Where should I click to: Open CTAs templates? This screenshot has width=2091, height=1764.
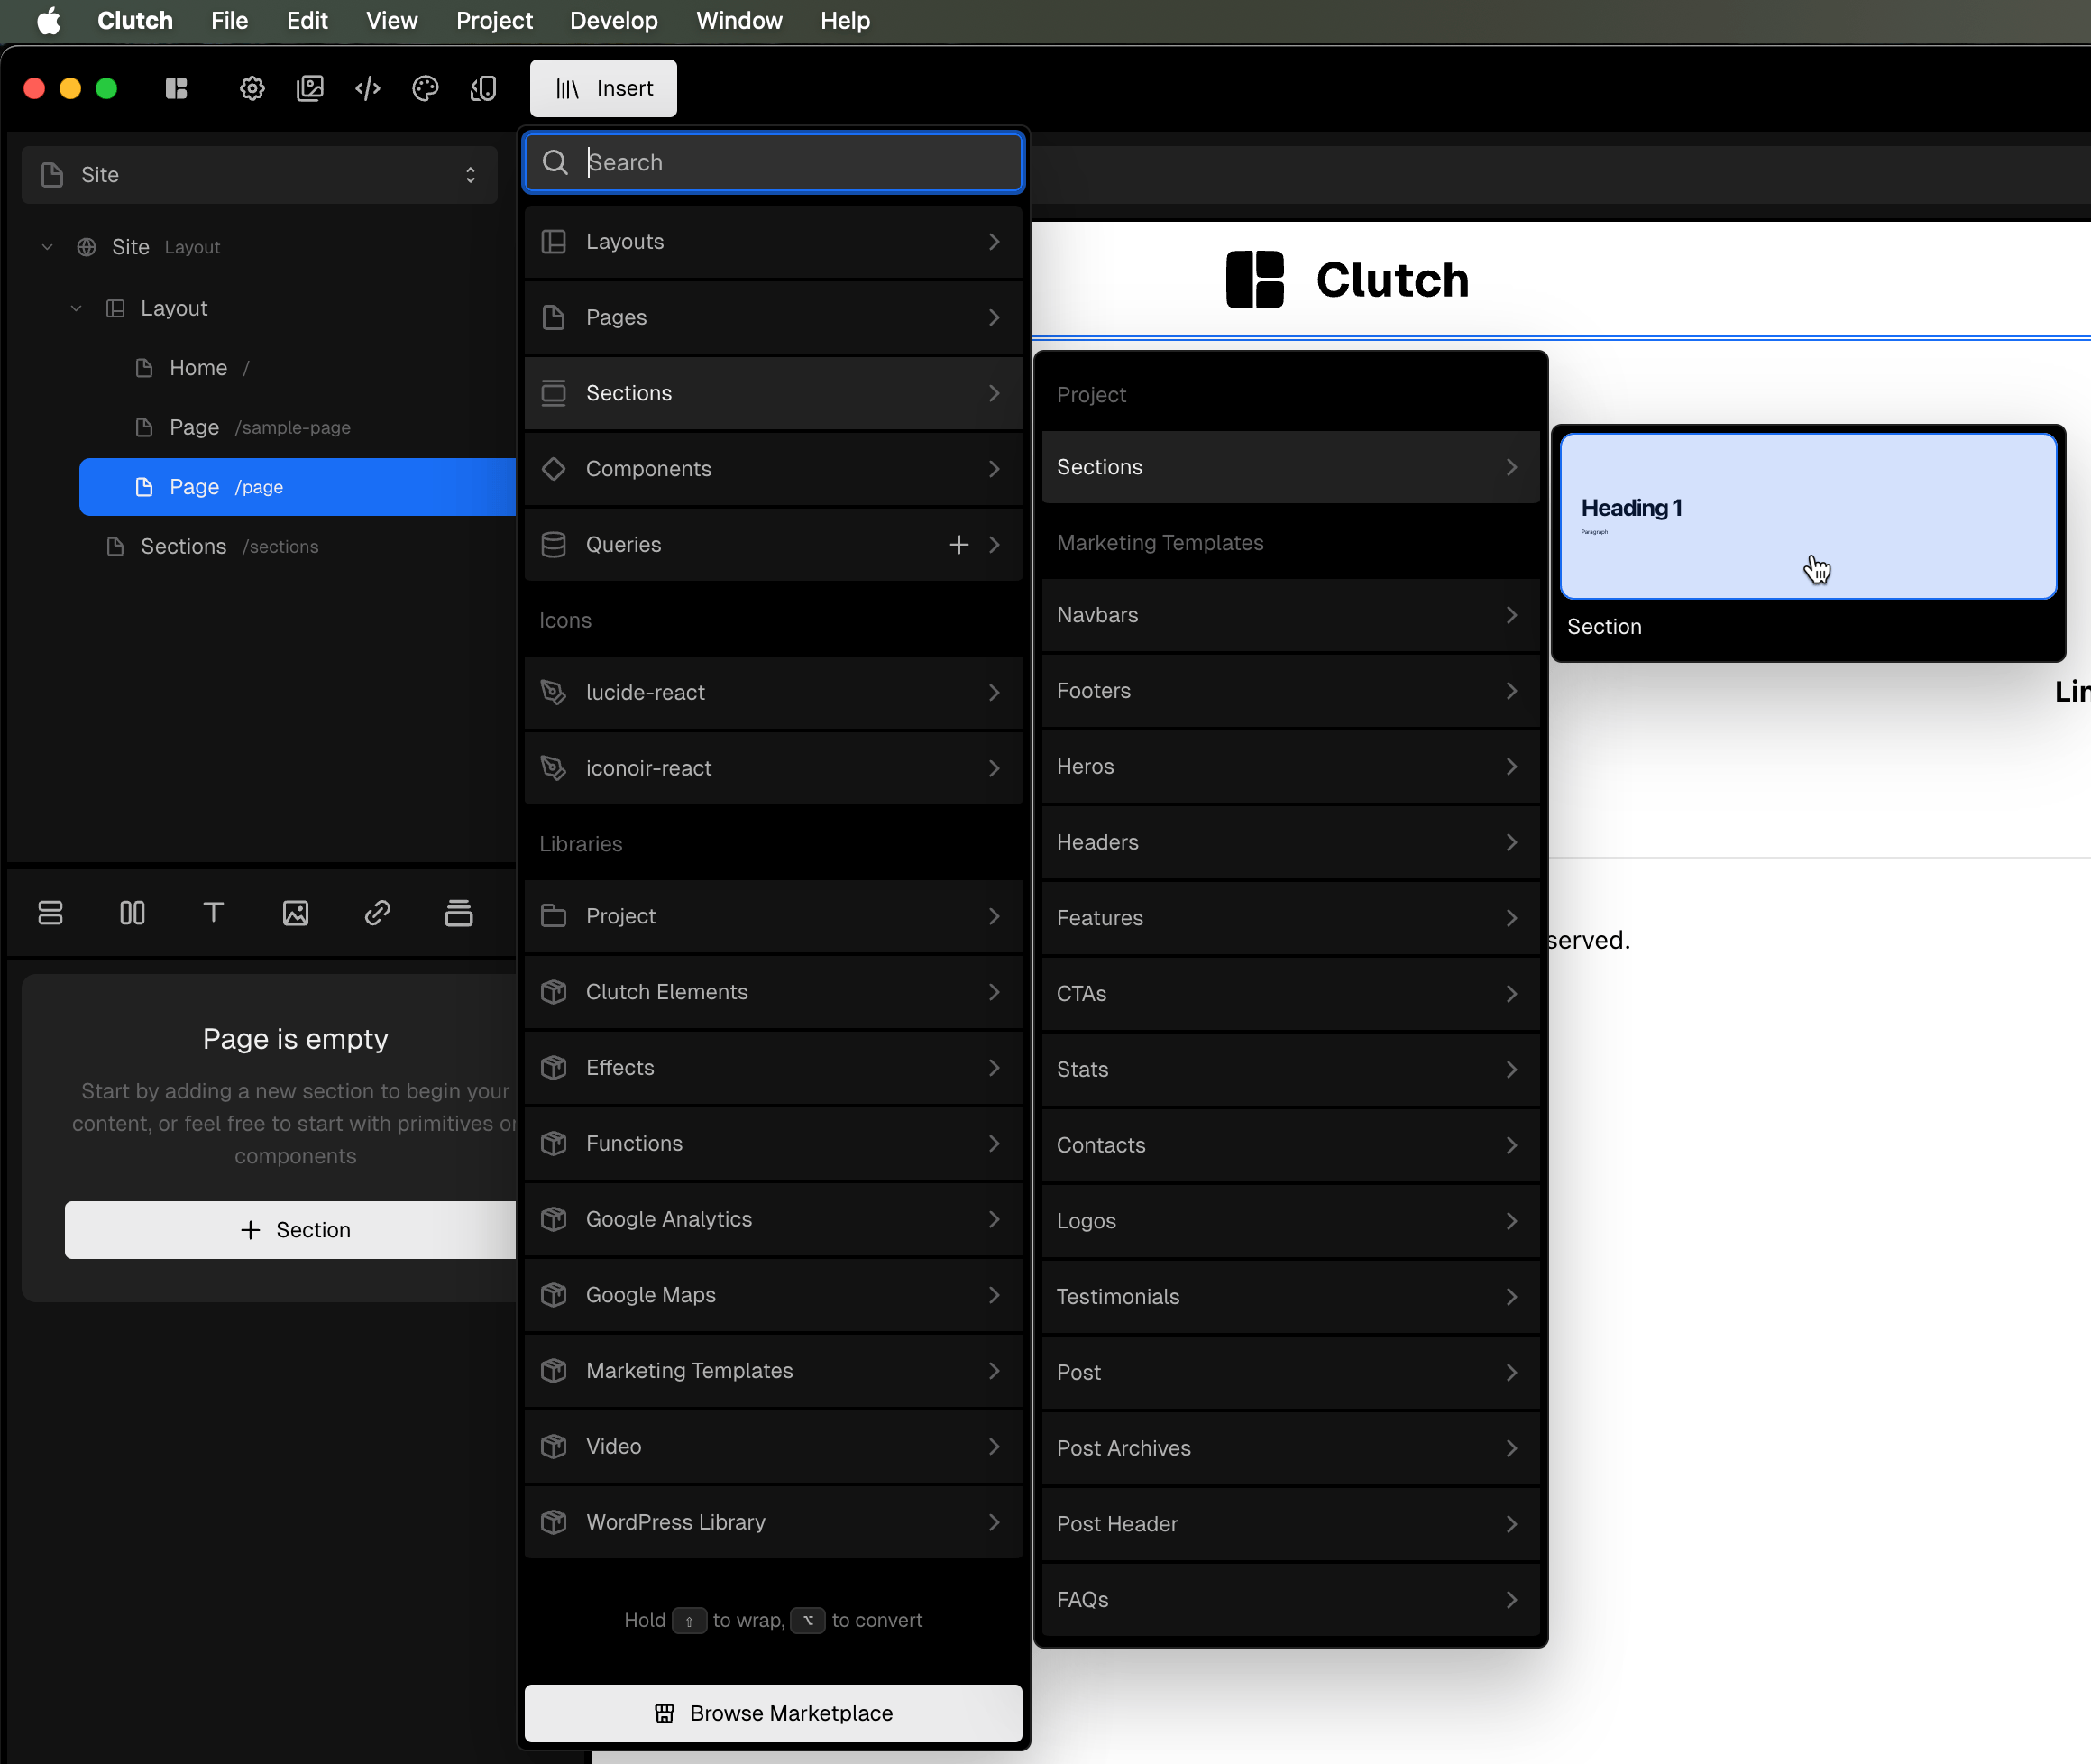1290,994
